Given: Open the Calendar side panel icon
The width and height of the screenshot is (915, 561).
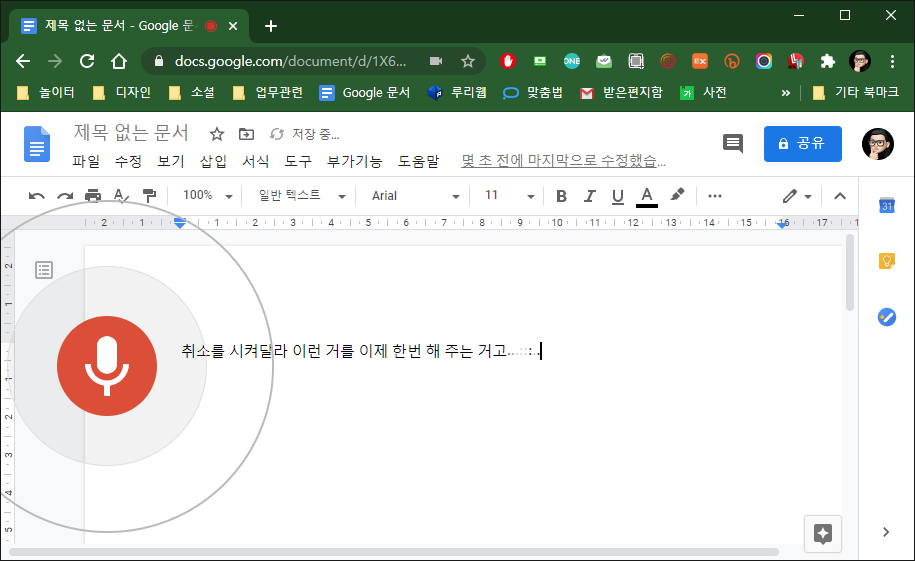Looking at the screenshot, I should [x=886, y=205].
